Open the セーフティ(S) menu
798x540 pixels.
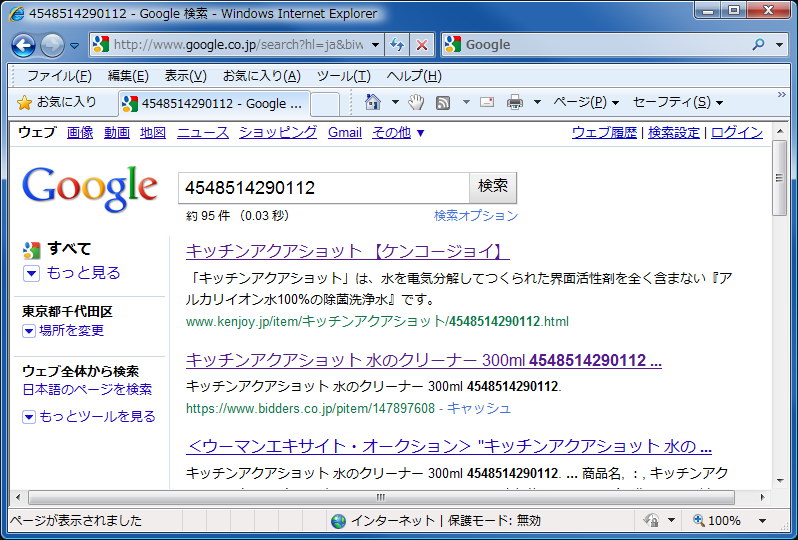pyautogui.click(x=678, y=102)
